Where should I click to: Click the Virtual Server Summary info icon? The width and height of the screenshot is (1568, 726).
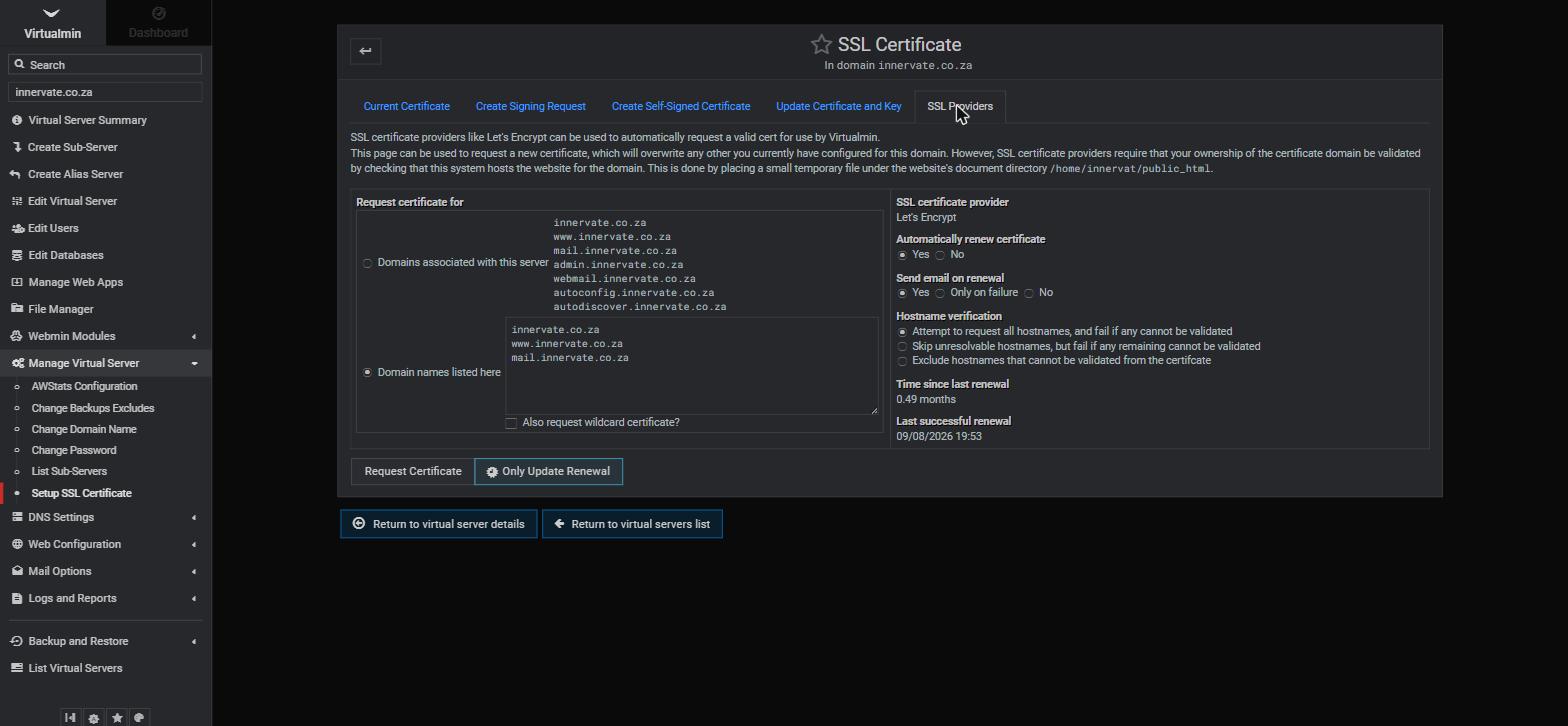(17, 120)
